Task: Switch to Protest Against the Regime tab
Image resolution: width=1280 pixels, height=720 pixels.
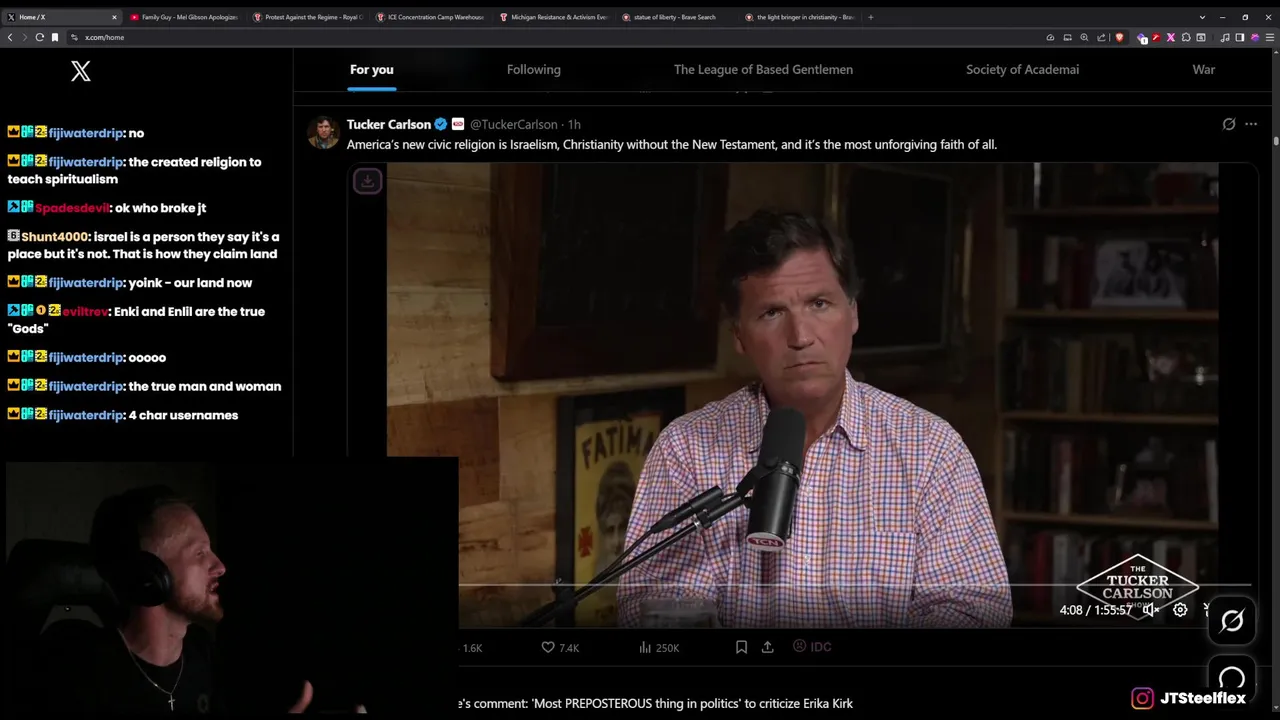Action: pos(308,17)
